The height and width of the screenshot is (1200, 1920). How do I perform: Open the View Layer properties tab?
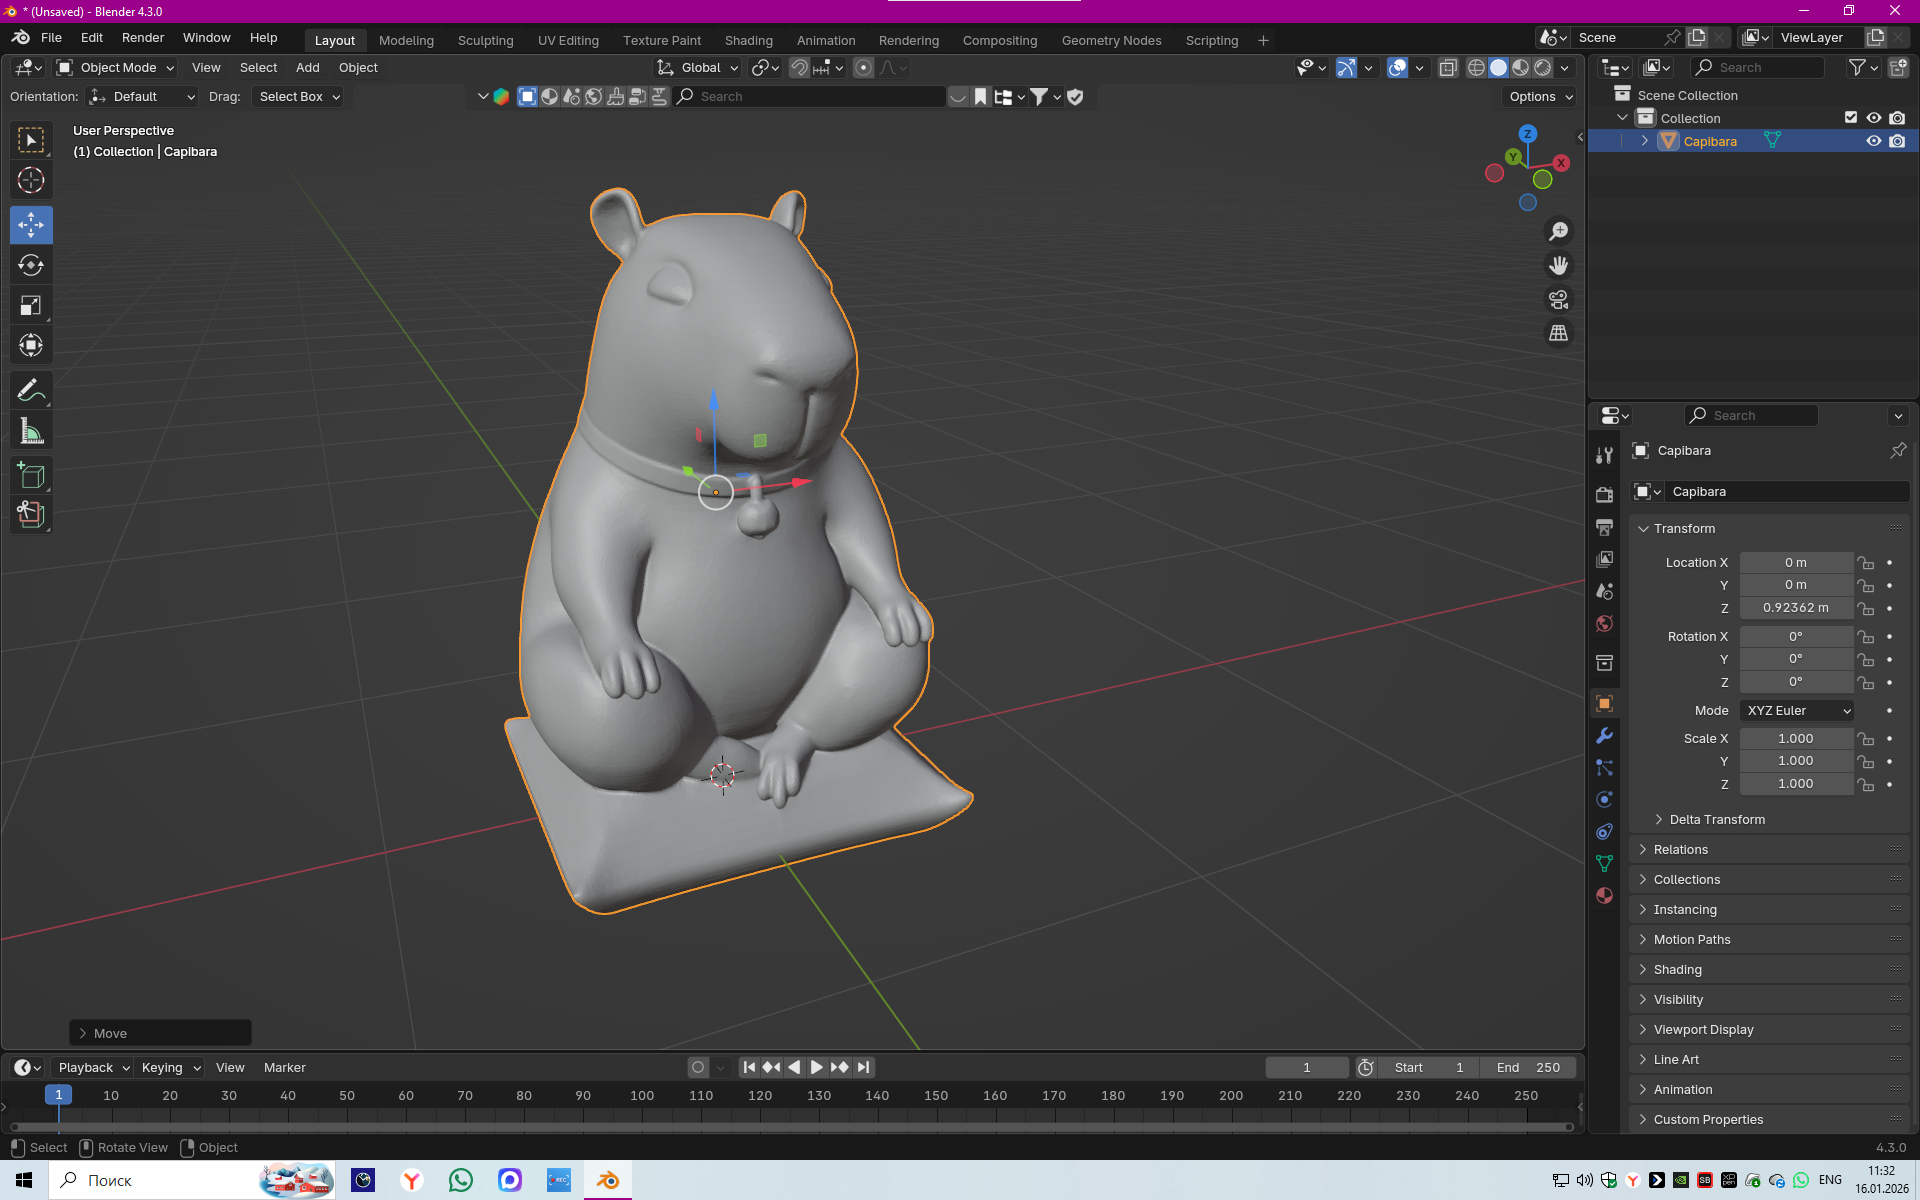click(1604, 559)
